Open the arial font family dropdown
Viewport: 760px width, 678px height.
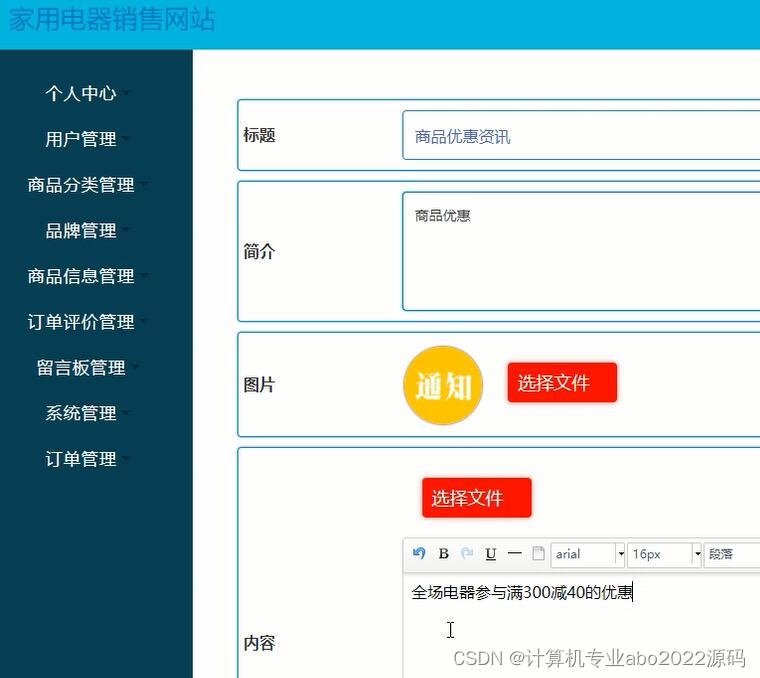coord(588,554)
